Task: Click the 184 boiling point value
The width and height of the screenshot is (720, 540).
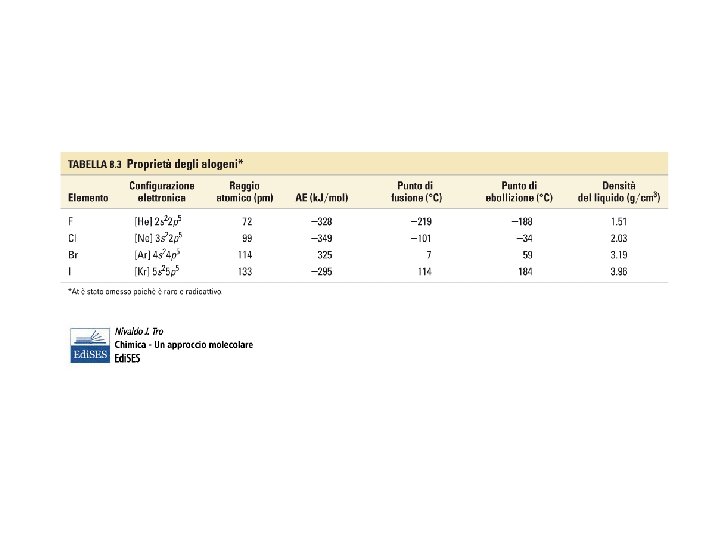Action: 522,273
